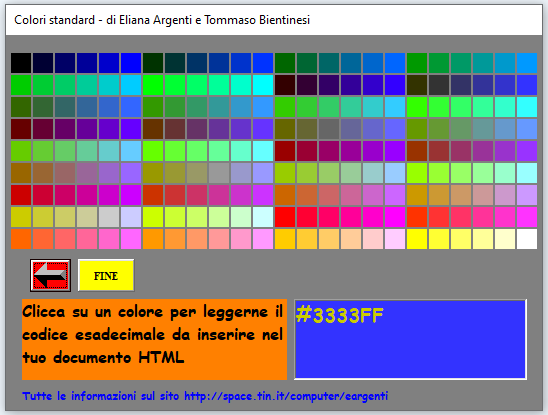Select the cream swatch next to white
This screenshot has height=415, width=548.
point(505,239)
